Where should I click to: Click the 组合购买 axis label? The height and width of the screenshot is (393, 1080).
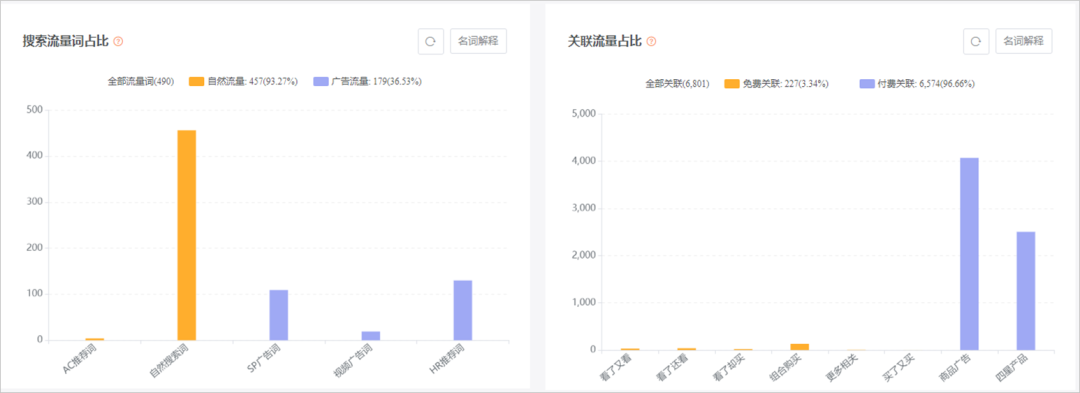[784, 368]
